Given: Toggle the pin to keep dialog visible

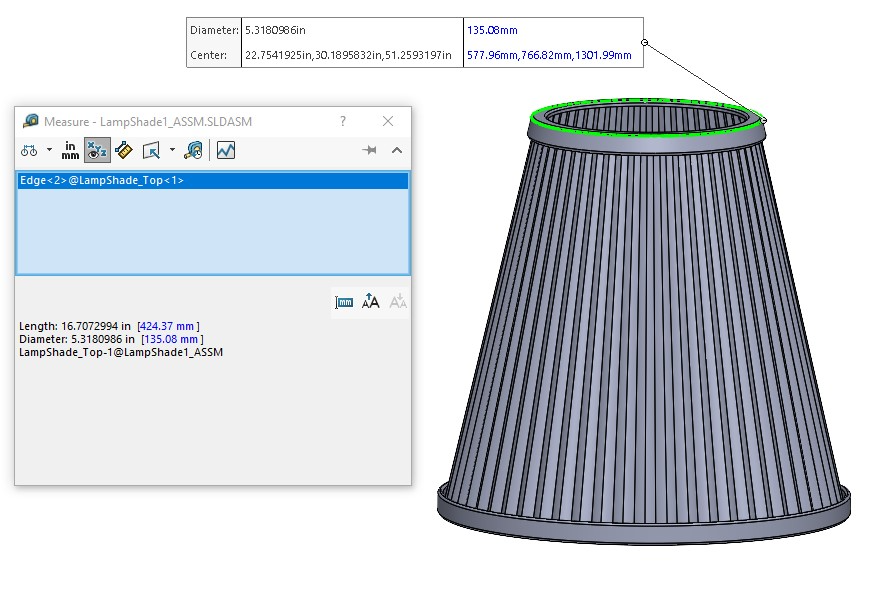Looking at the screenshot, I should [369, 150].
